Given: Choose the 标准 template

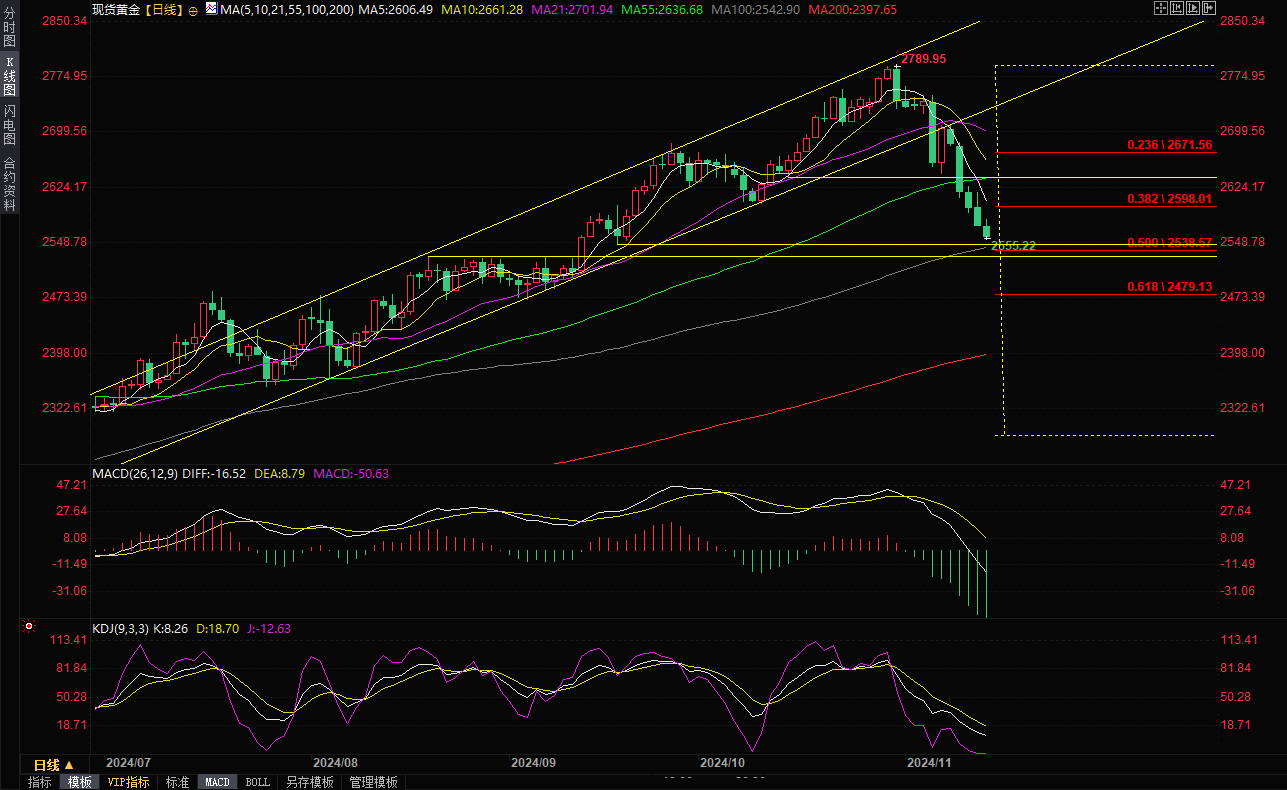Looking at the screenshot, I should tap(177, 782).
